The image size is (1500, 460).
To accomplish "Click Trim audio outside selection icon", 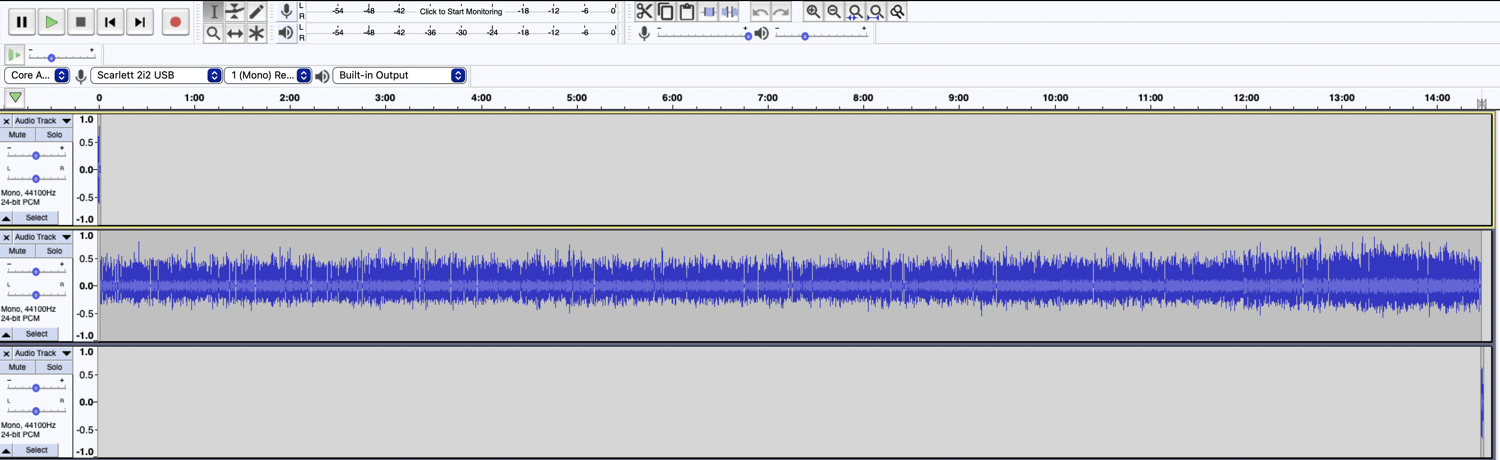I will (709, 12).
